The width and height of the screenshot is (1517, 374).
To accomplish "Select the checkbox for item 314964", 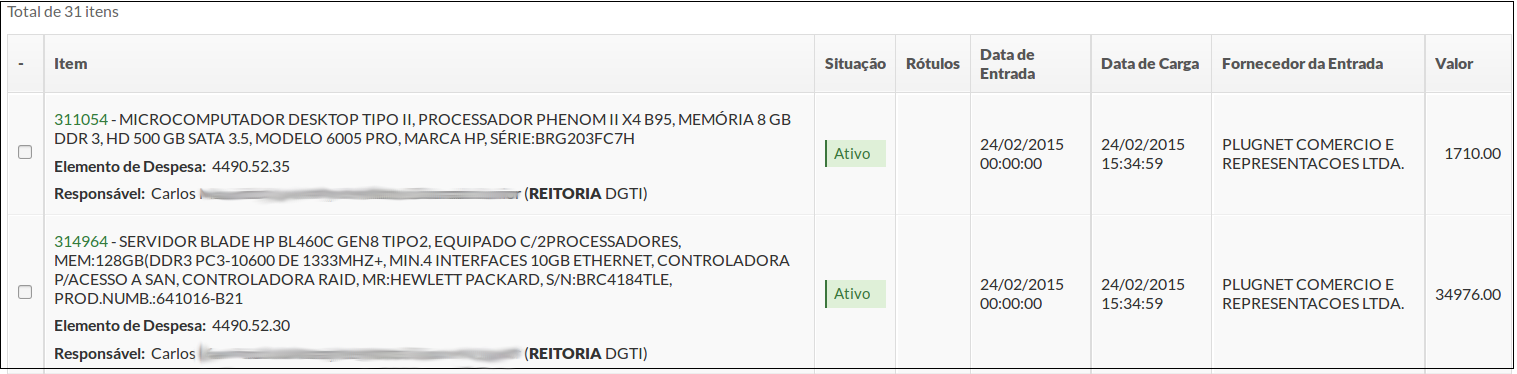I will point(25,292).
